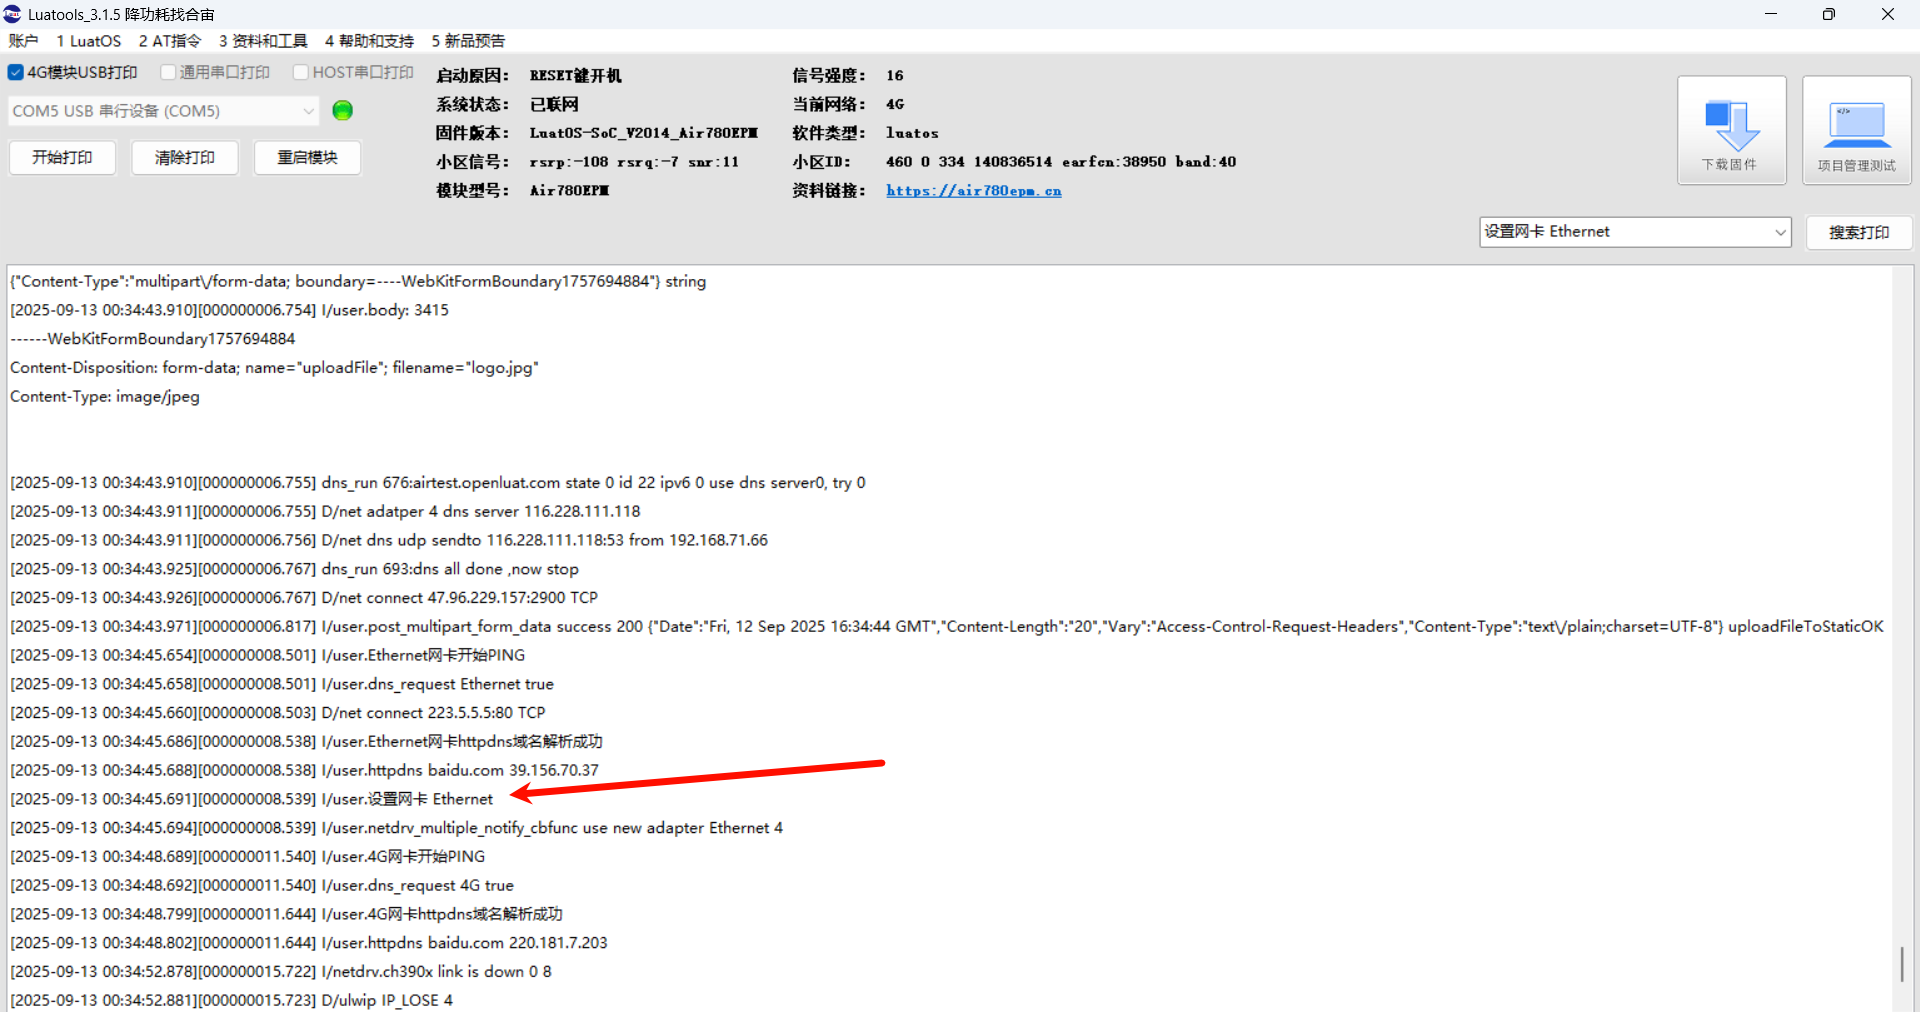Click the 当前网络 value 4G
The height and width of the screenshot is (1012, 1920).
894,104
